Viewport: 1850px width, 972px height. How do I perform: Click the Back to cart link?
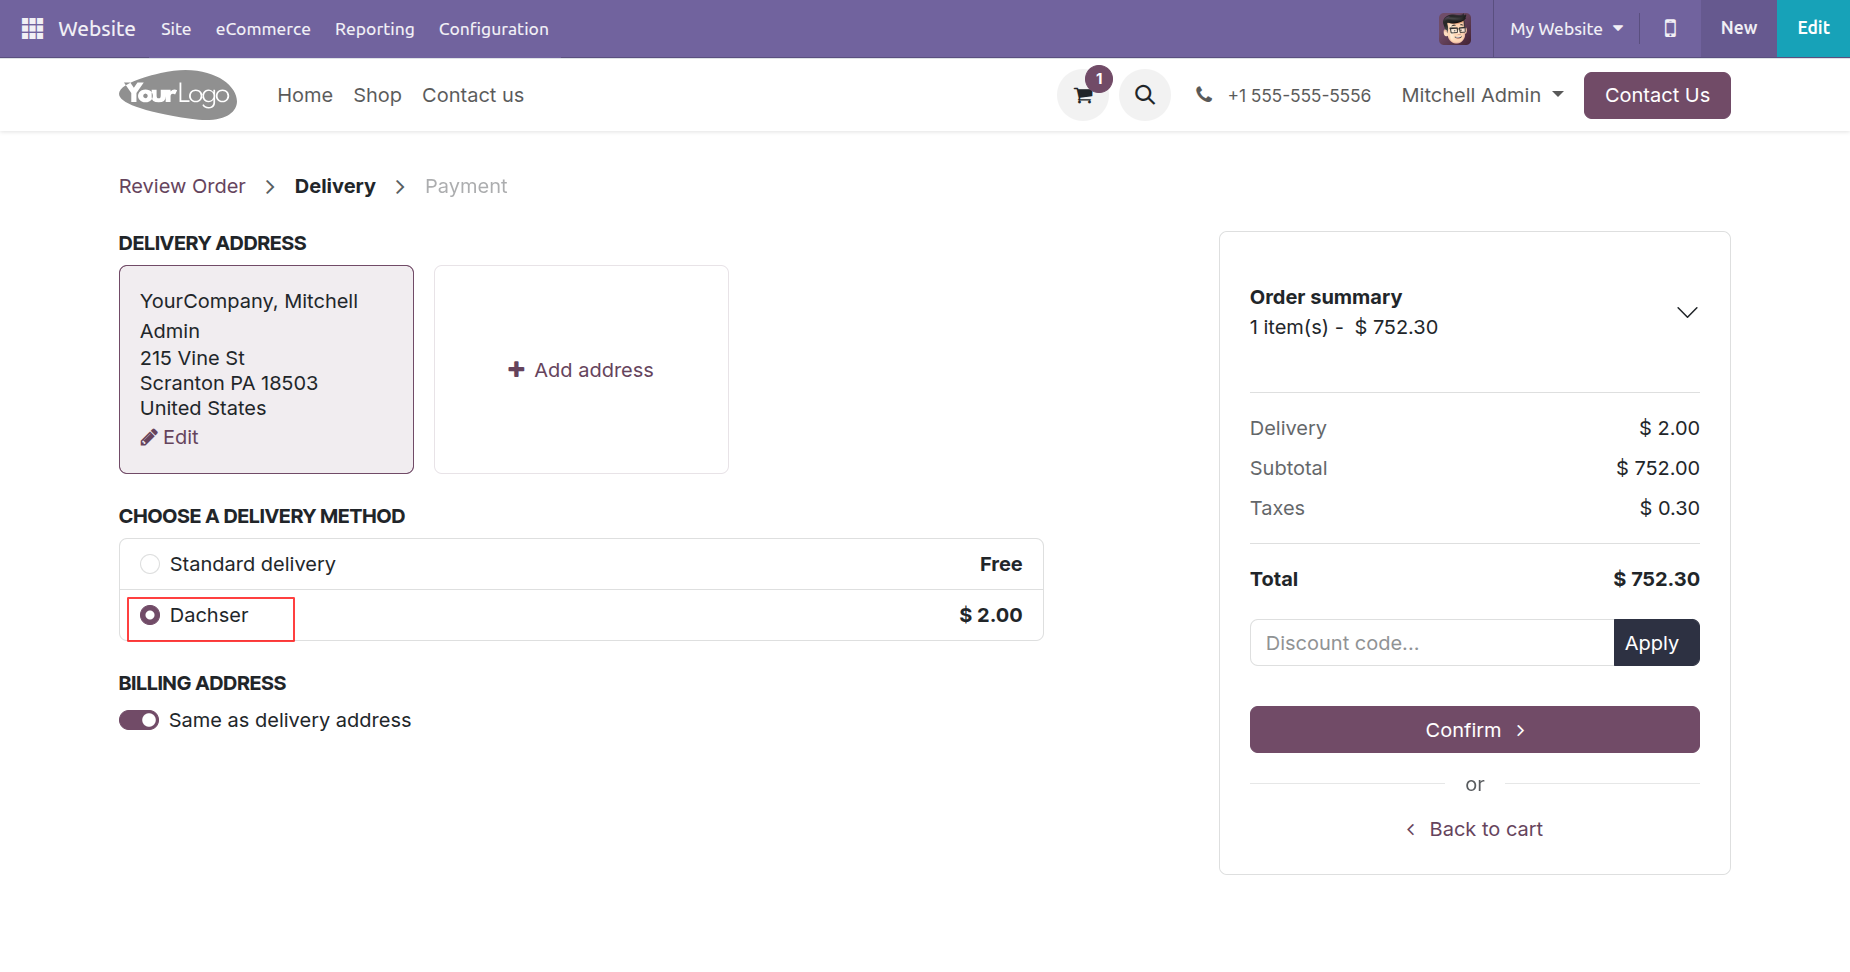(1475, 829)
